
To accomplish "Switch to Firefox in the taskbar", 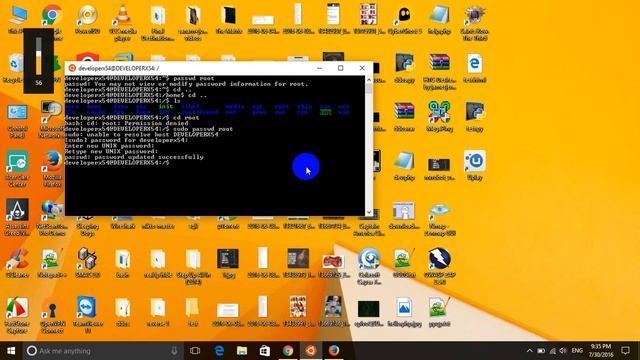I will [334, 351].
